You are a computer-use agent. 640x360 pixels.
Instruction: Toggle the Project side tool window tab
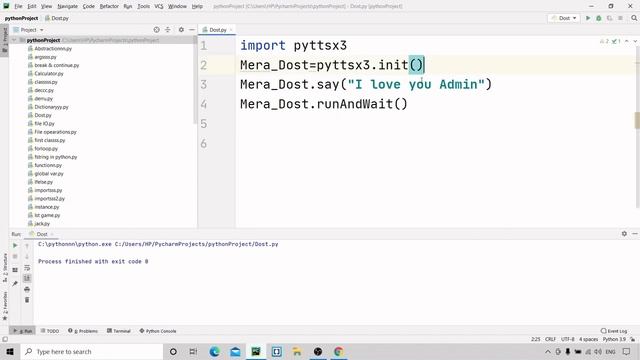tap(4, 40)
